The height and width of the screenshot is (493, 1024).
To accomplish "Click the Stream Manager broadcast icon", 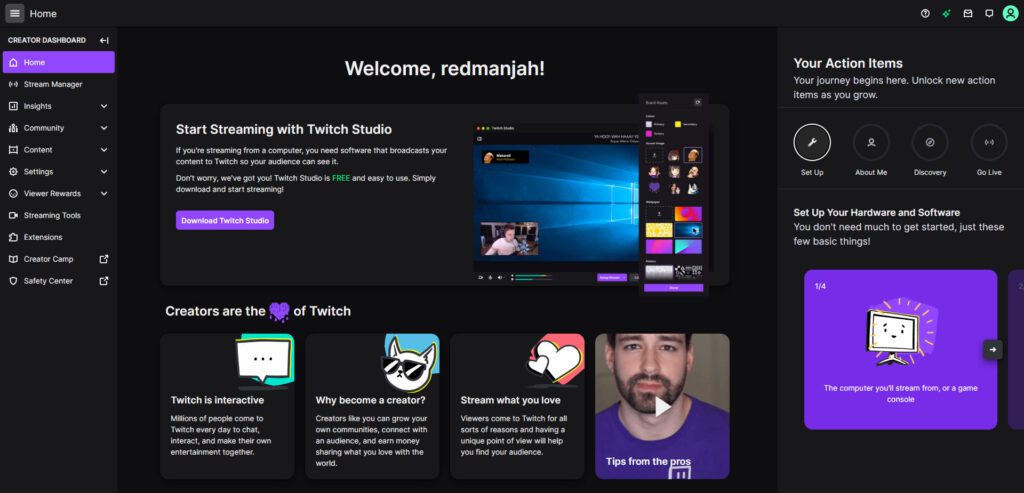I will (13, 84).
